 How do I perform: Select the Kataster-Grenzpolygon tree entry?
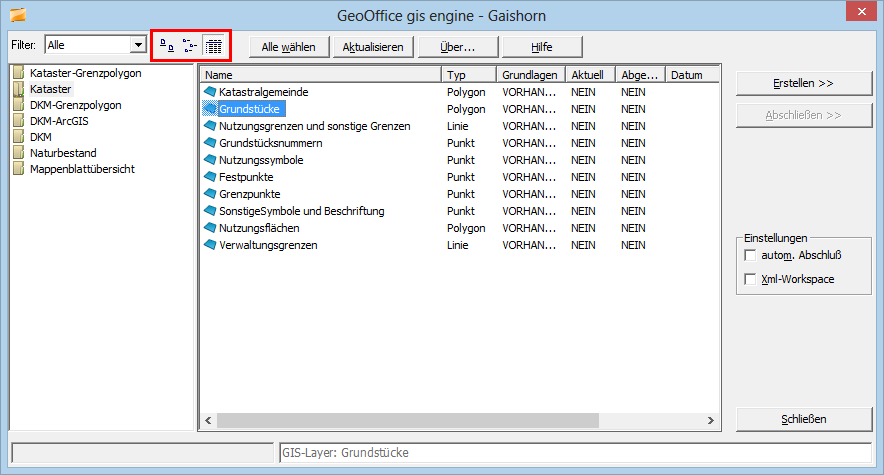[x=86, y=73]
